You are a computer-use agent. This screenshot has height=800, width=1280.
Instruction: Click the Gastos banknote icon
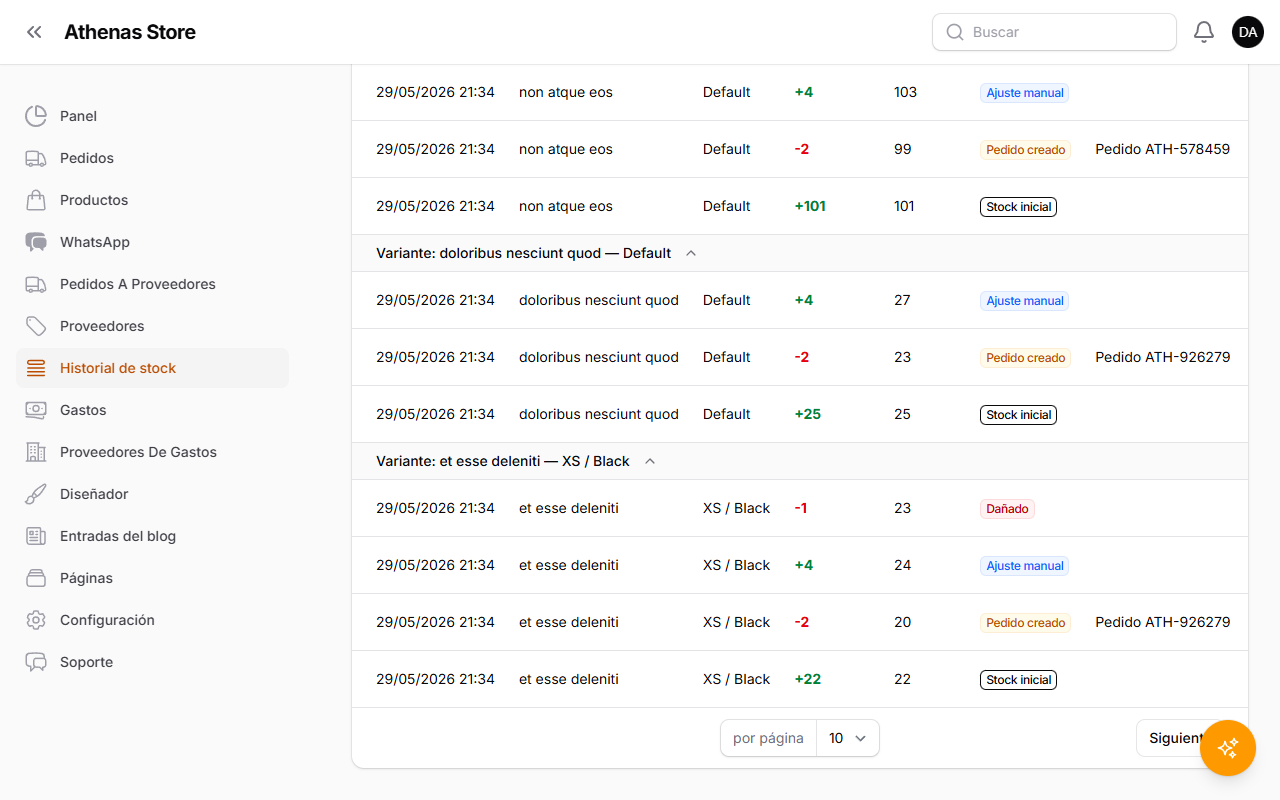[x=36, y=410]
